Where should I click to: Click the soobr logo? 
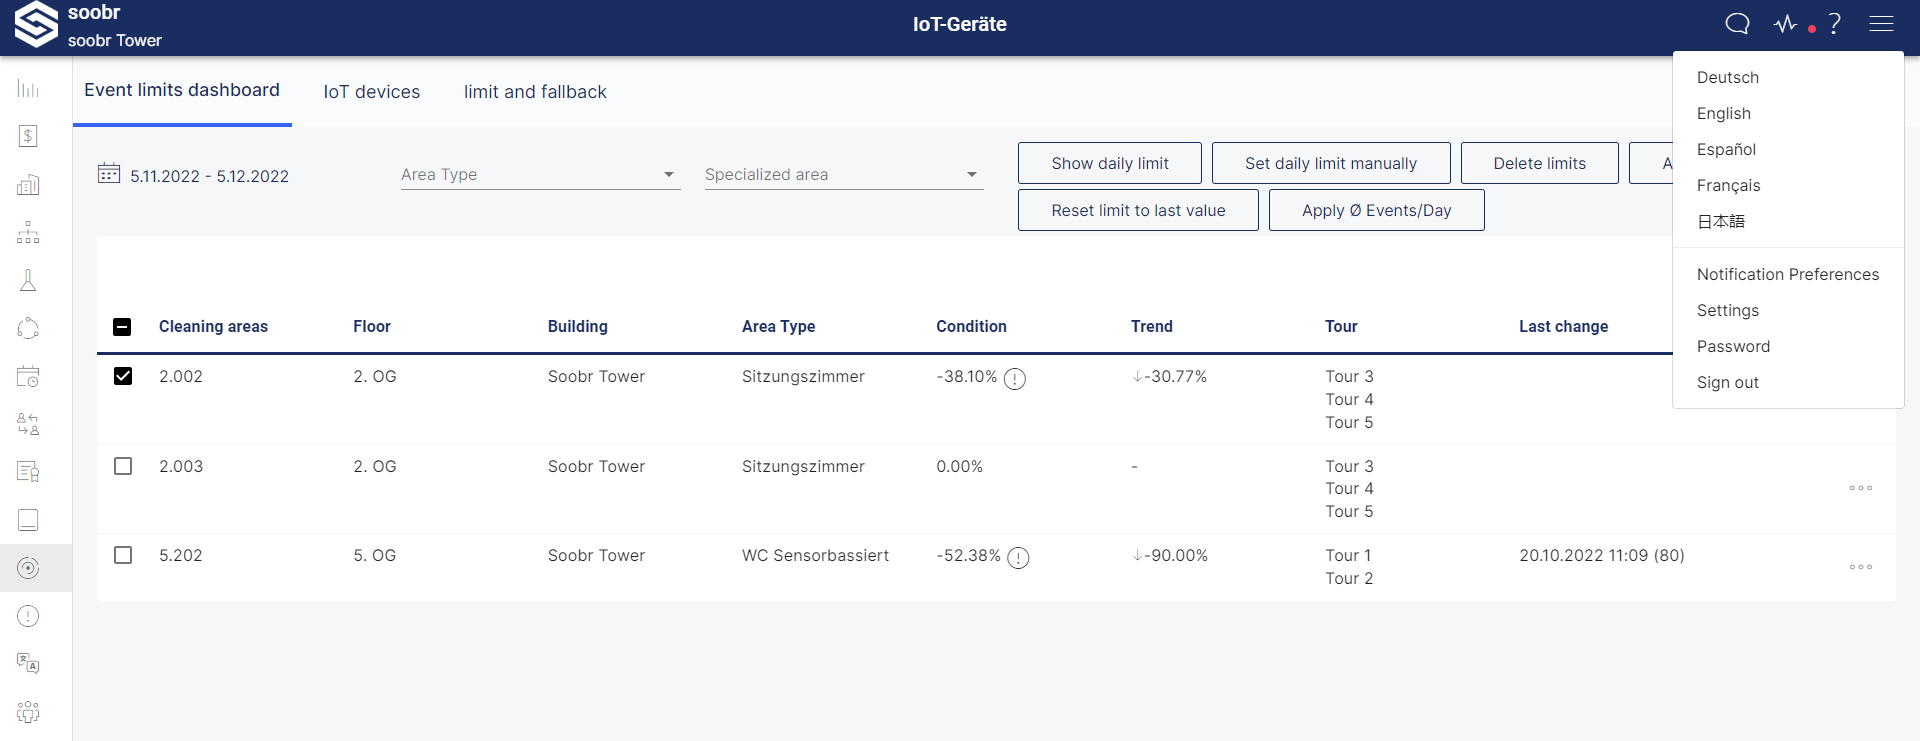36,24
